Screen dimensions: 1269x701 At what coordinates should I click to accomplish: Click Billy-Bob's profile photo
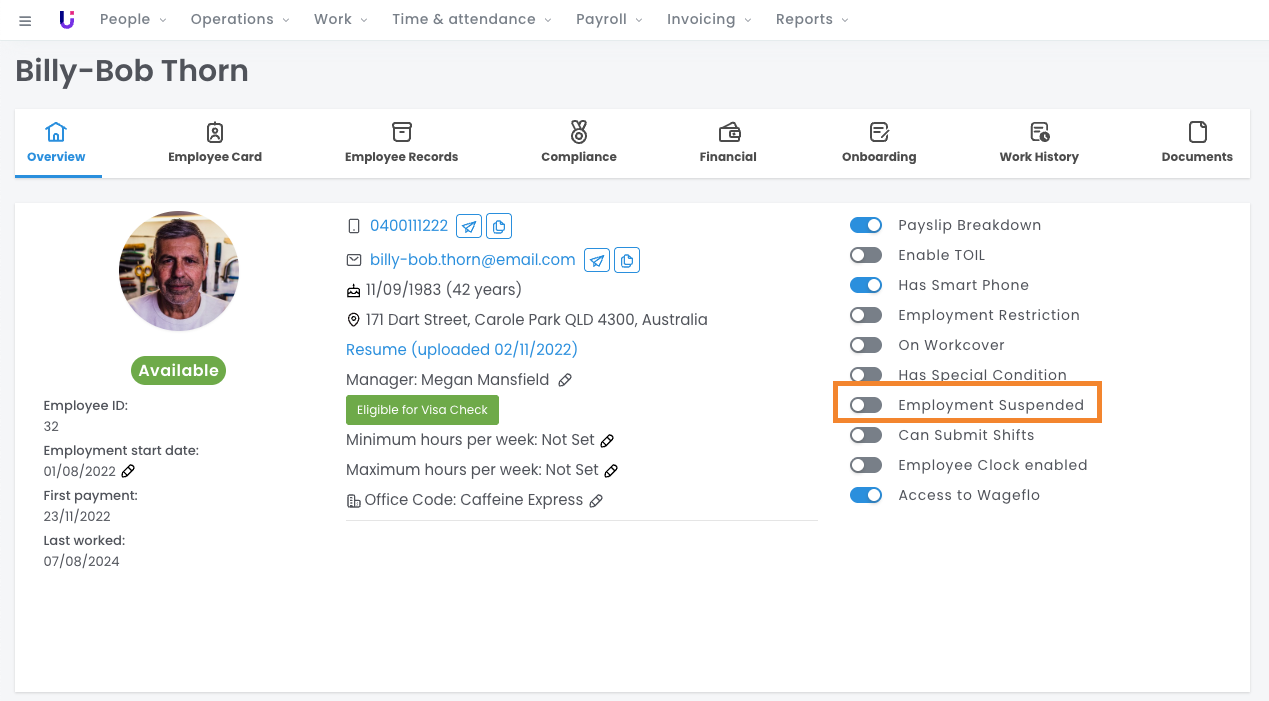tap(179, 271)
